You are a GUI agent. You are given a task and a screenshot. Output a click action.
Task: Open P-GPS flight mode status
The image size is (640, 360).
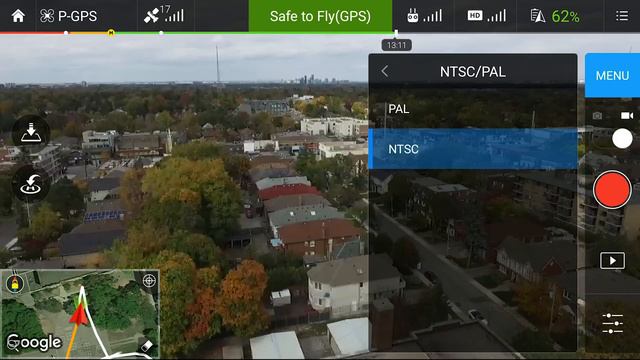tap(69, 16)
